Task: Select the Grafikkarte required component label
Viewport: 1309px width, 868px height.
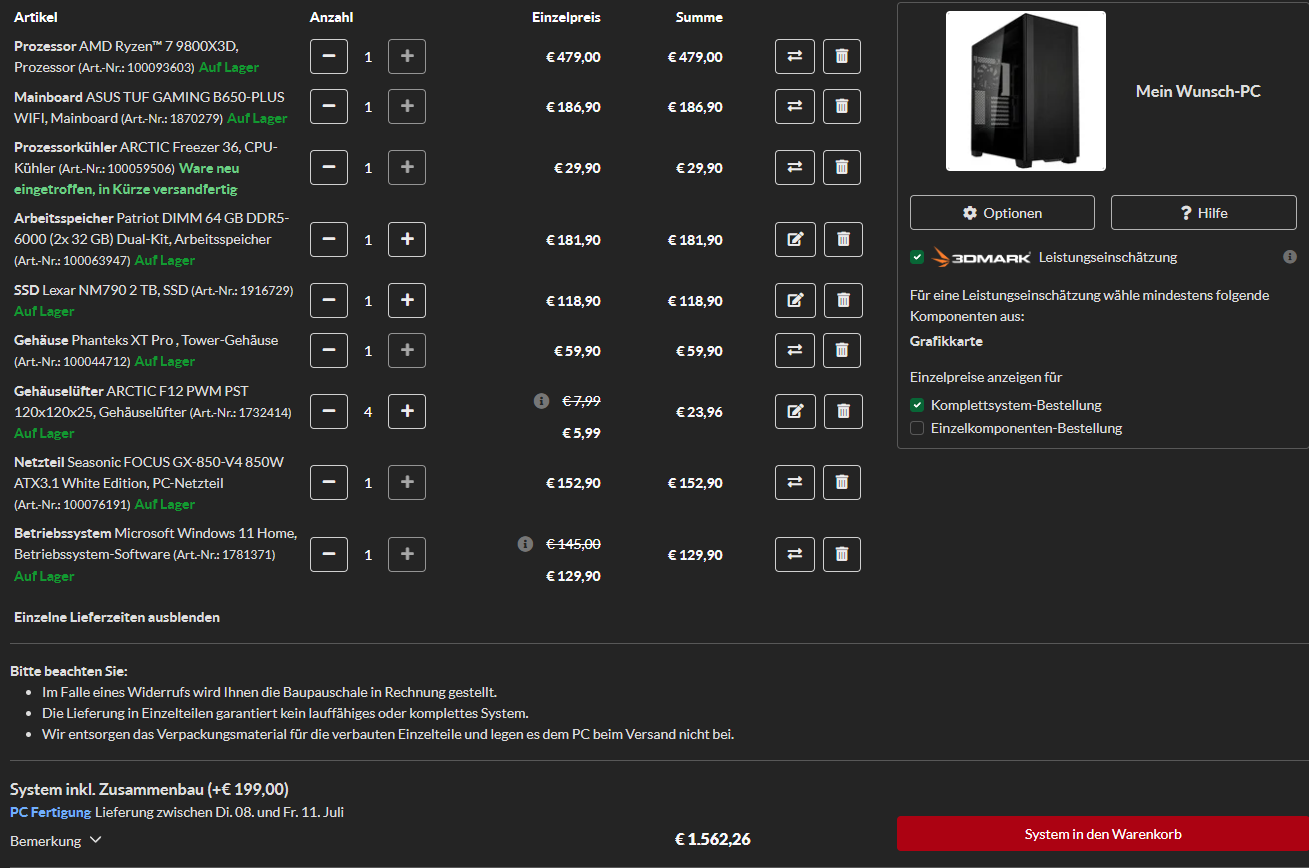Action: click(x=946, y=341)
